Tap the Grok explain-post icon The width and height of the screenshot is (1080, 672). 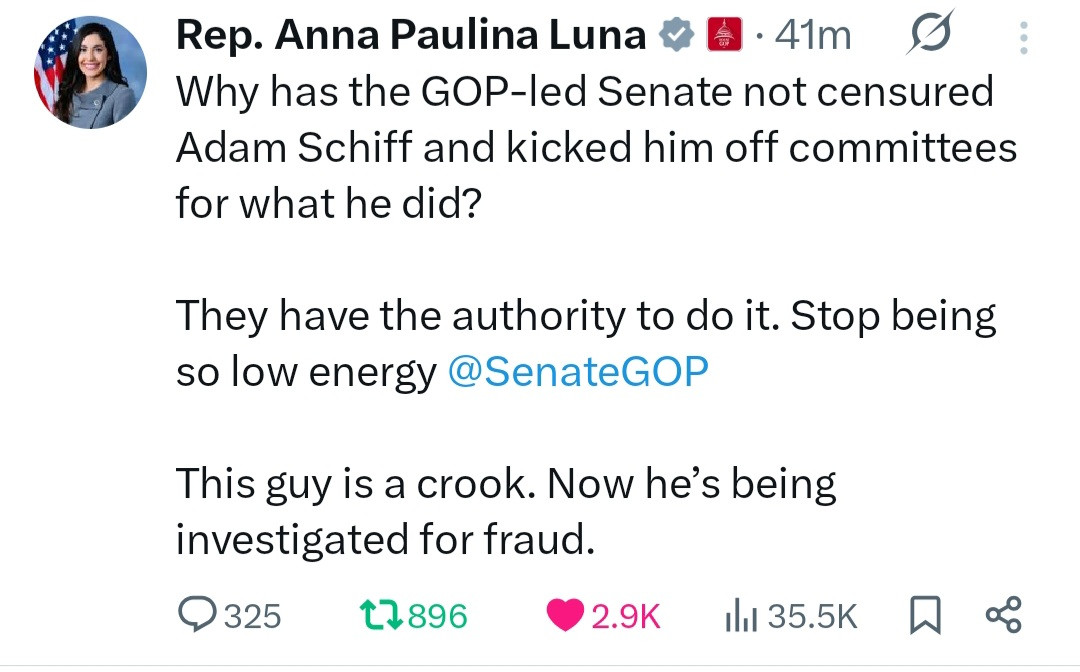[931, 35]
